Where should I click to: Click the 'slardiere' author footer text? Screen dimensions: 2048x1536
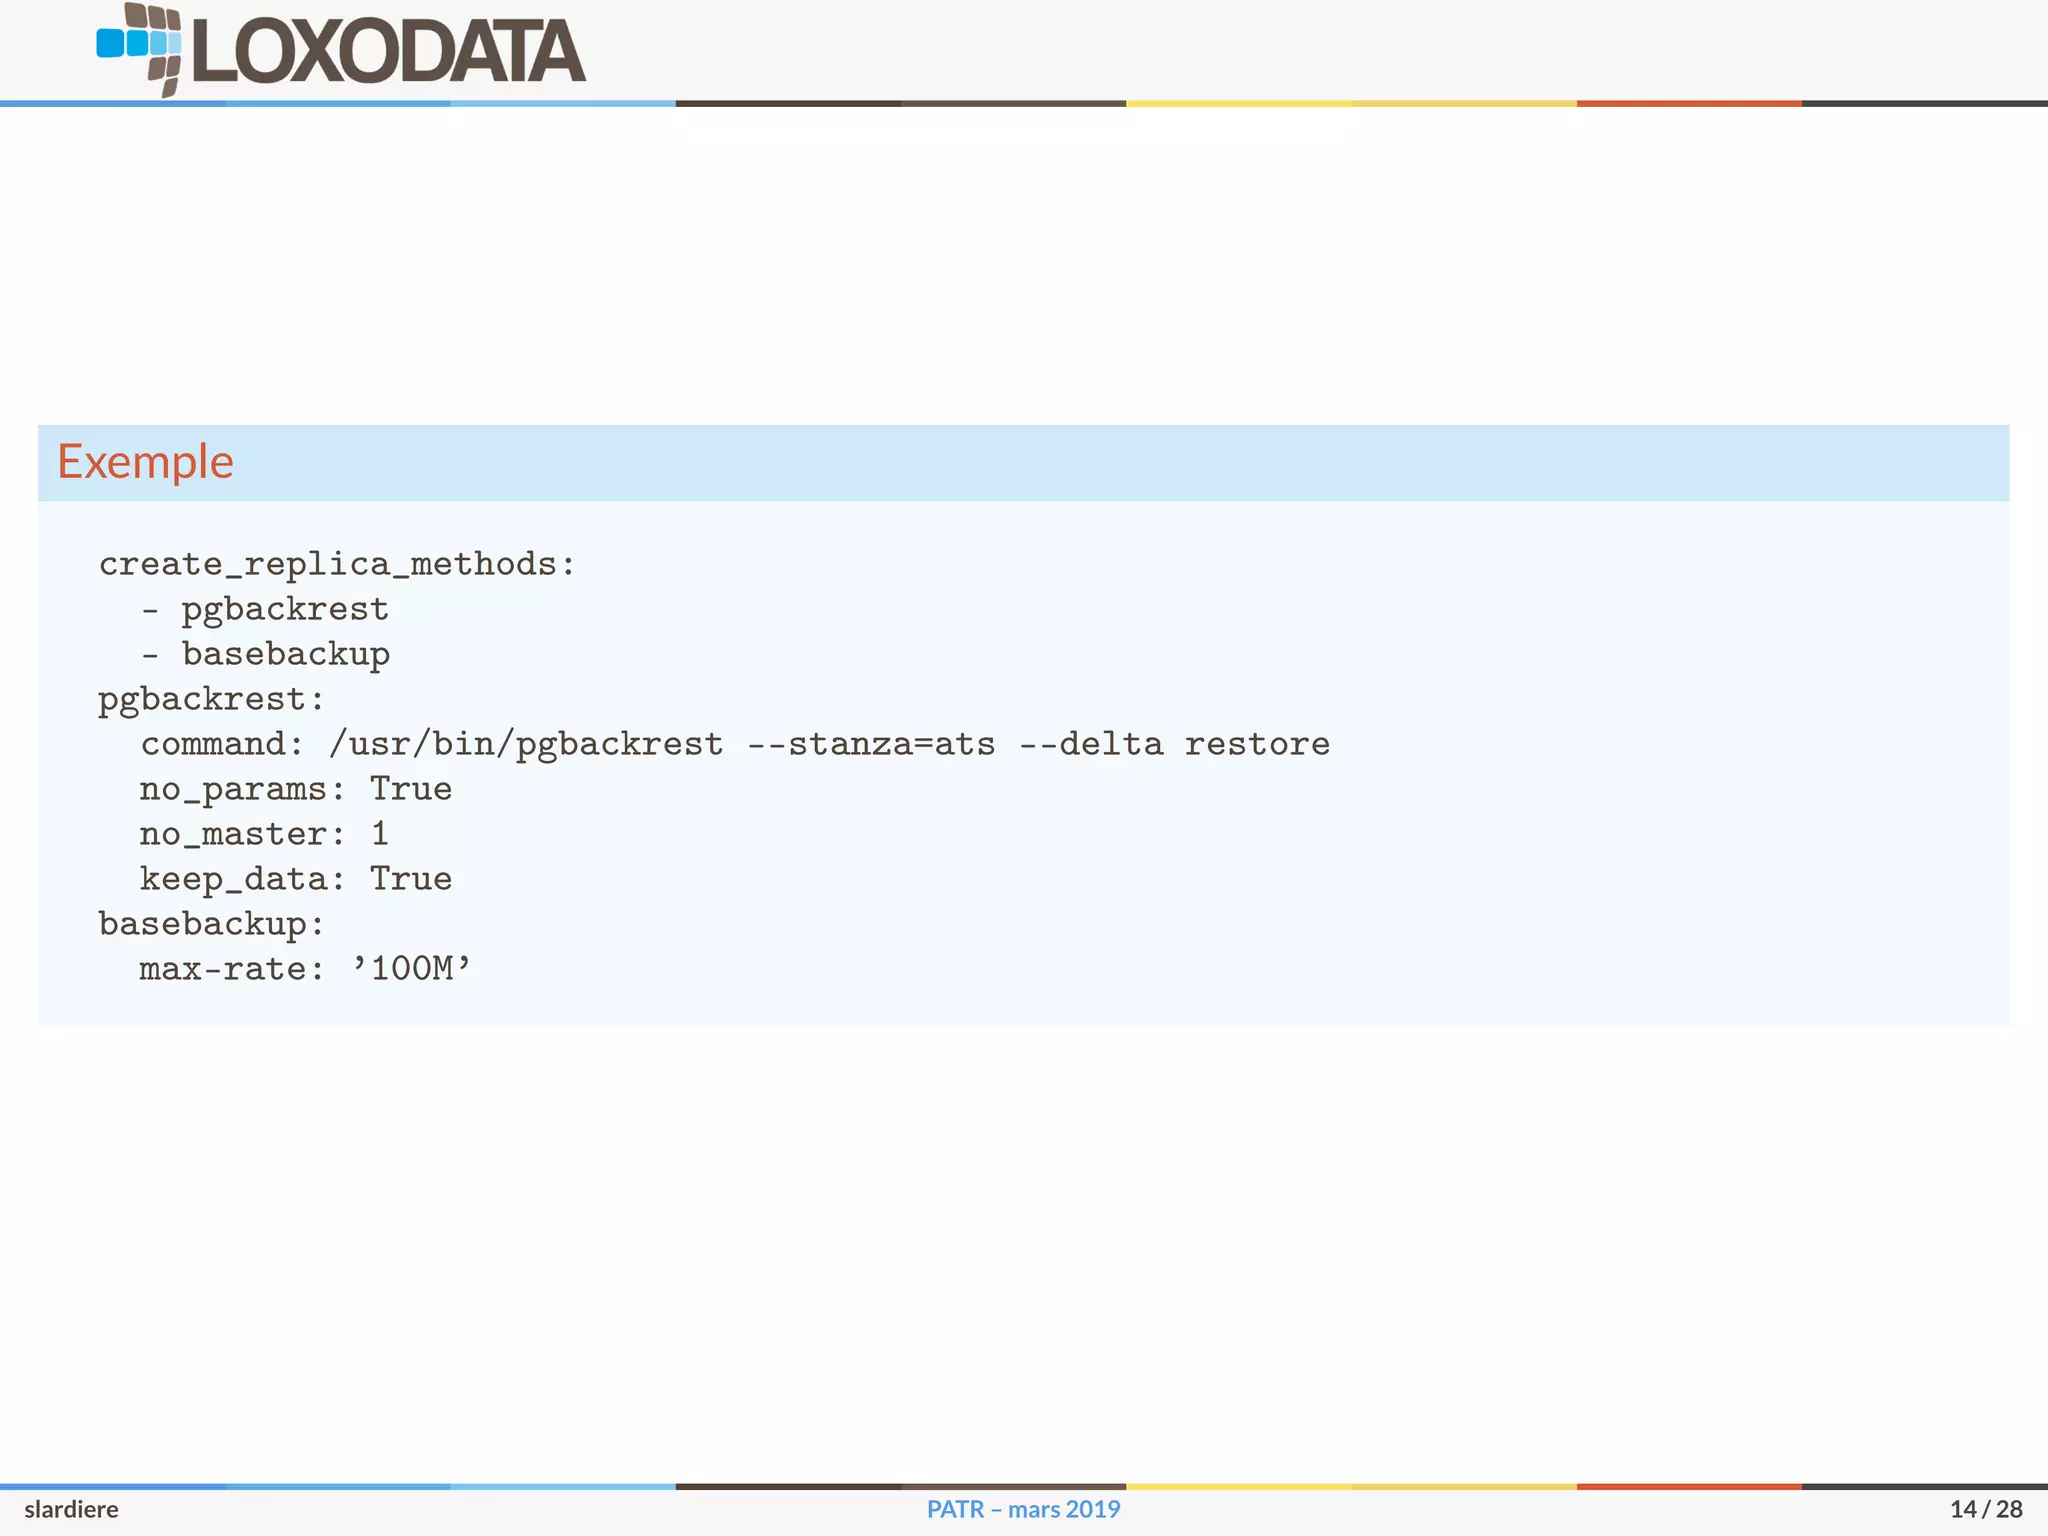click(71, 1509)
